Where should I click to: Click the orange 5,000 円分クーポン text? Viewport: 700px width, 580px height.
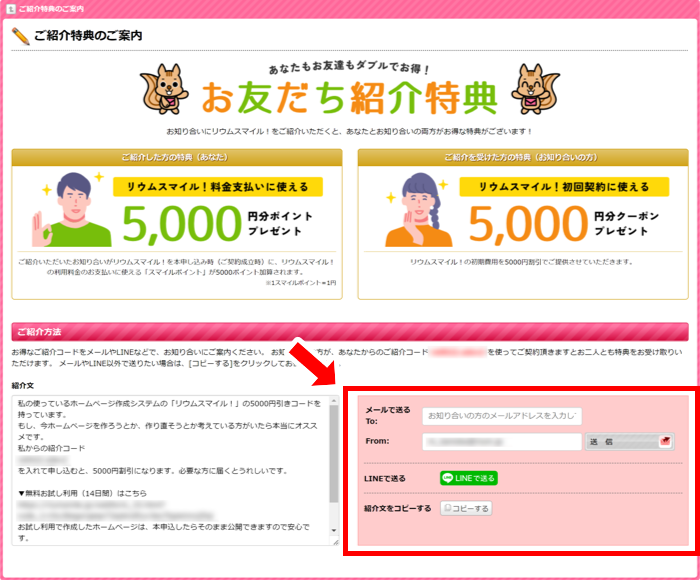coord(565,223)
